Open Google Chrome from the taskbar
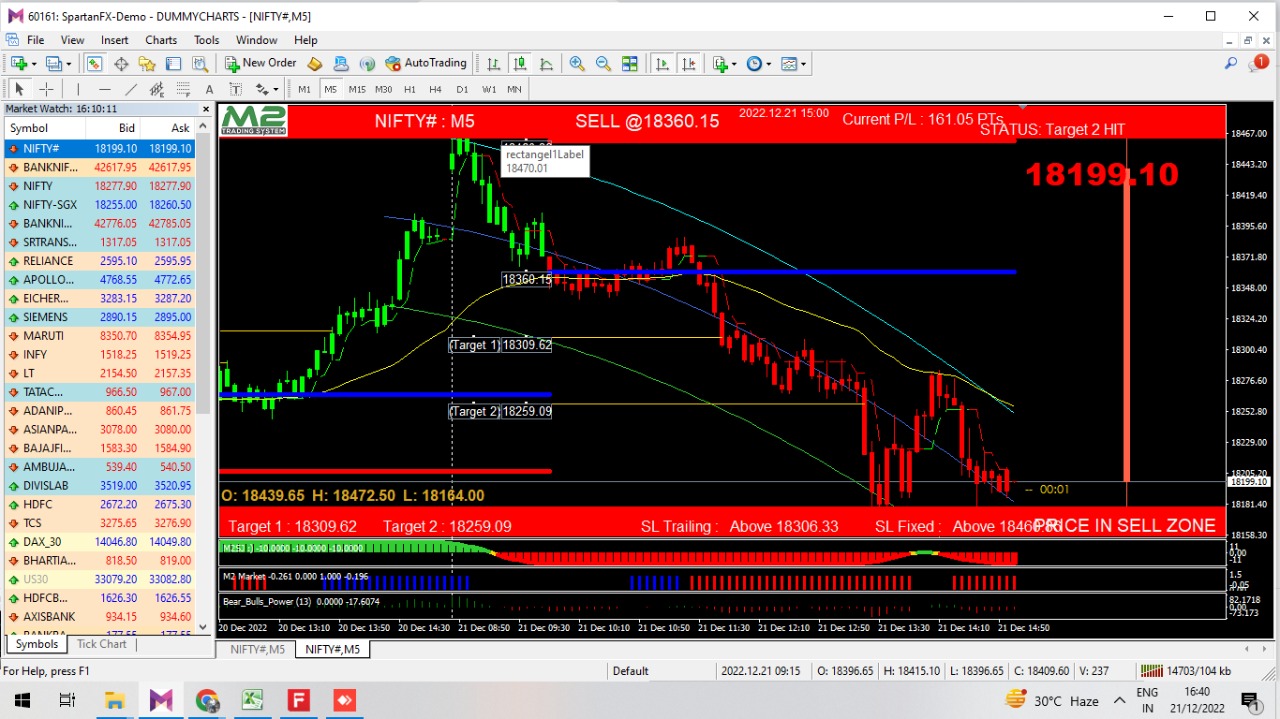Viewport: 1280px width, 719px height. pyautogui.click(x=207, y=700)
